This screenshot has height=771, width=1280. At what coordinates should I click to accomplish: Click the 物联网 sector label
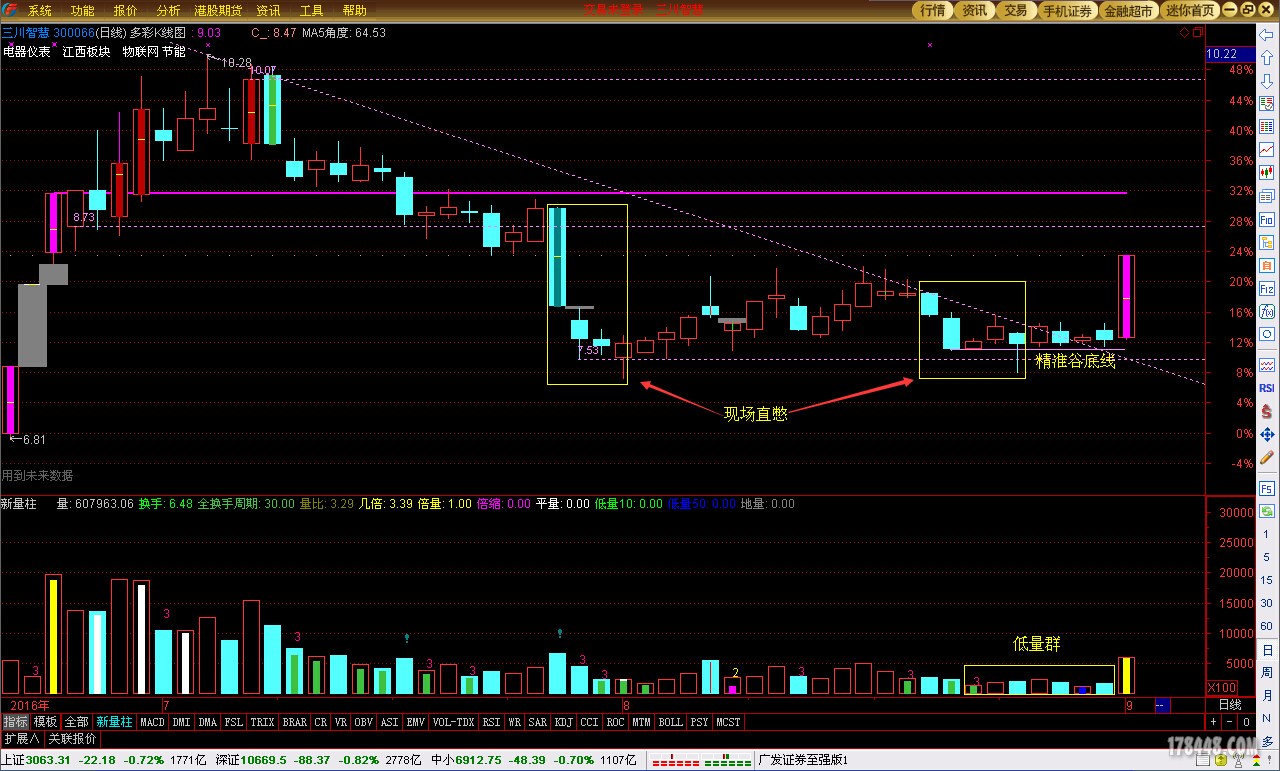140,51
